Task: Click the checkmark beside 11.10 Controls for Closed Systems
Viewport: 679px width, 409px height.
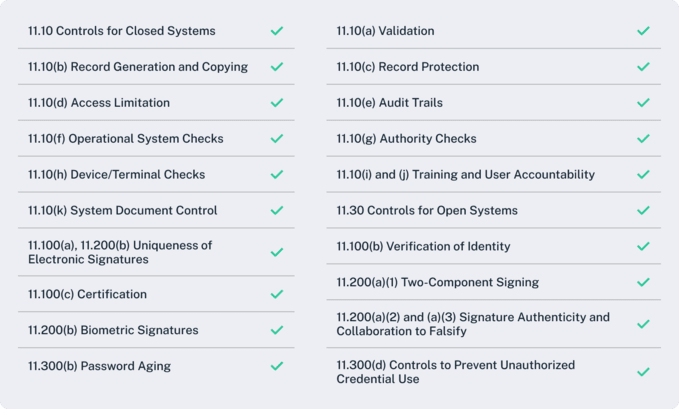Action: click(x=277, y=31)
